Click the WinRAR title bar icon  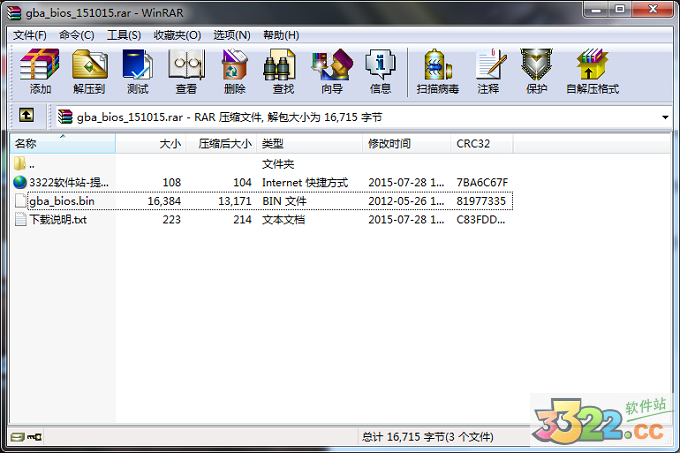pyautogui.click(x=14, y=13)
